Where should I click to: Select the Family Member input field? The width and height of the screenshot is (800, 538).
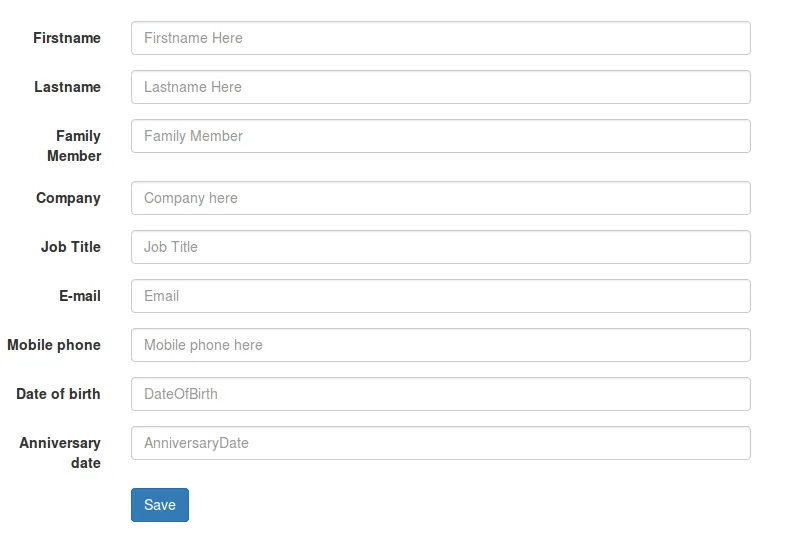tap(440, 136)
